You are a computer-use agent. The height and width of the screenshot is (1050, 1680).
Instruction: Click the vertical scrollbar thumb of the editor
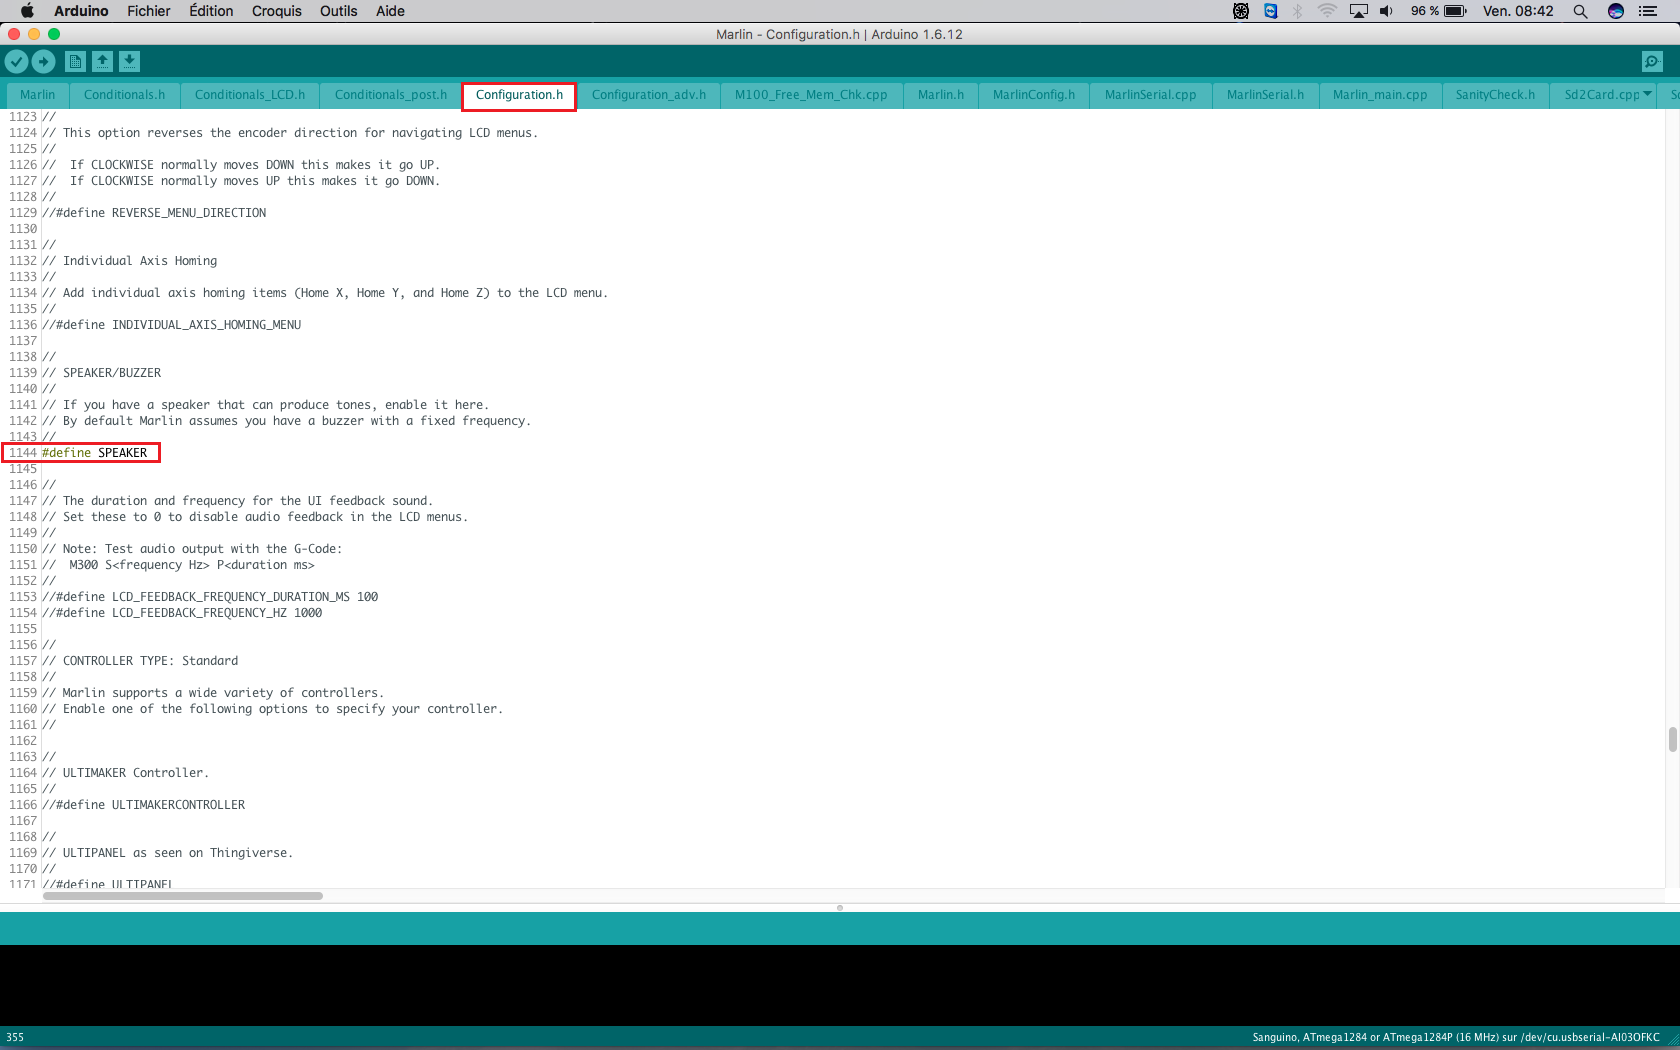point(1672,740)
